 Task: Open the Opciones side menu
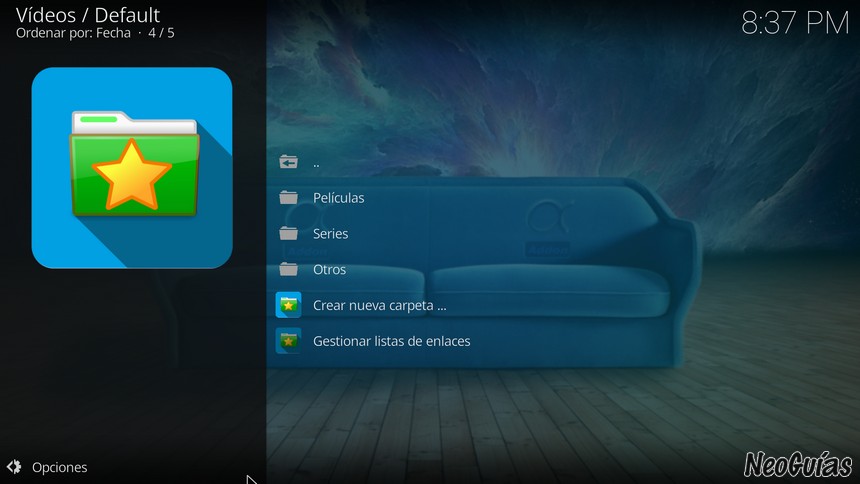click(x=59, y=467)
